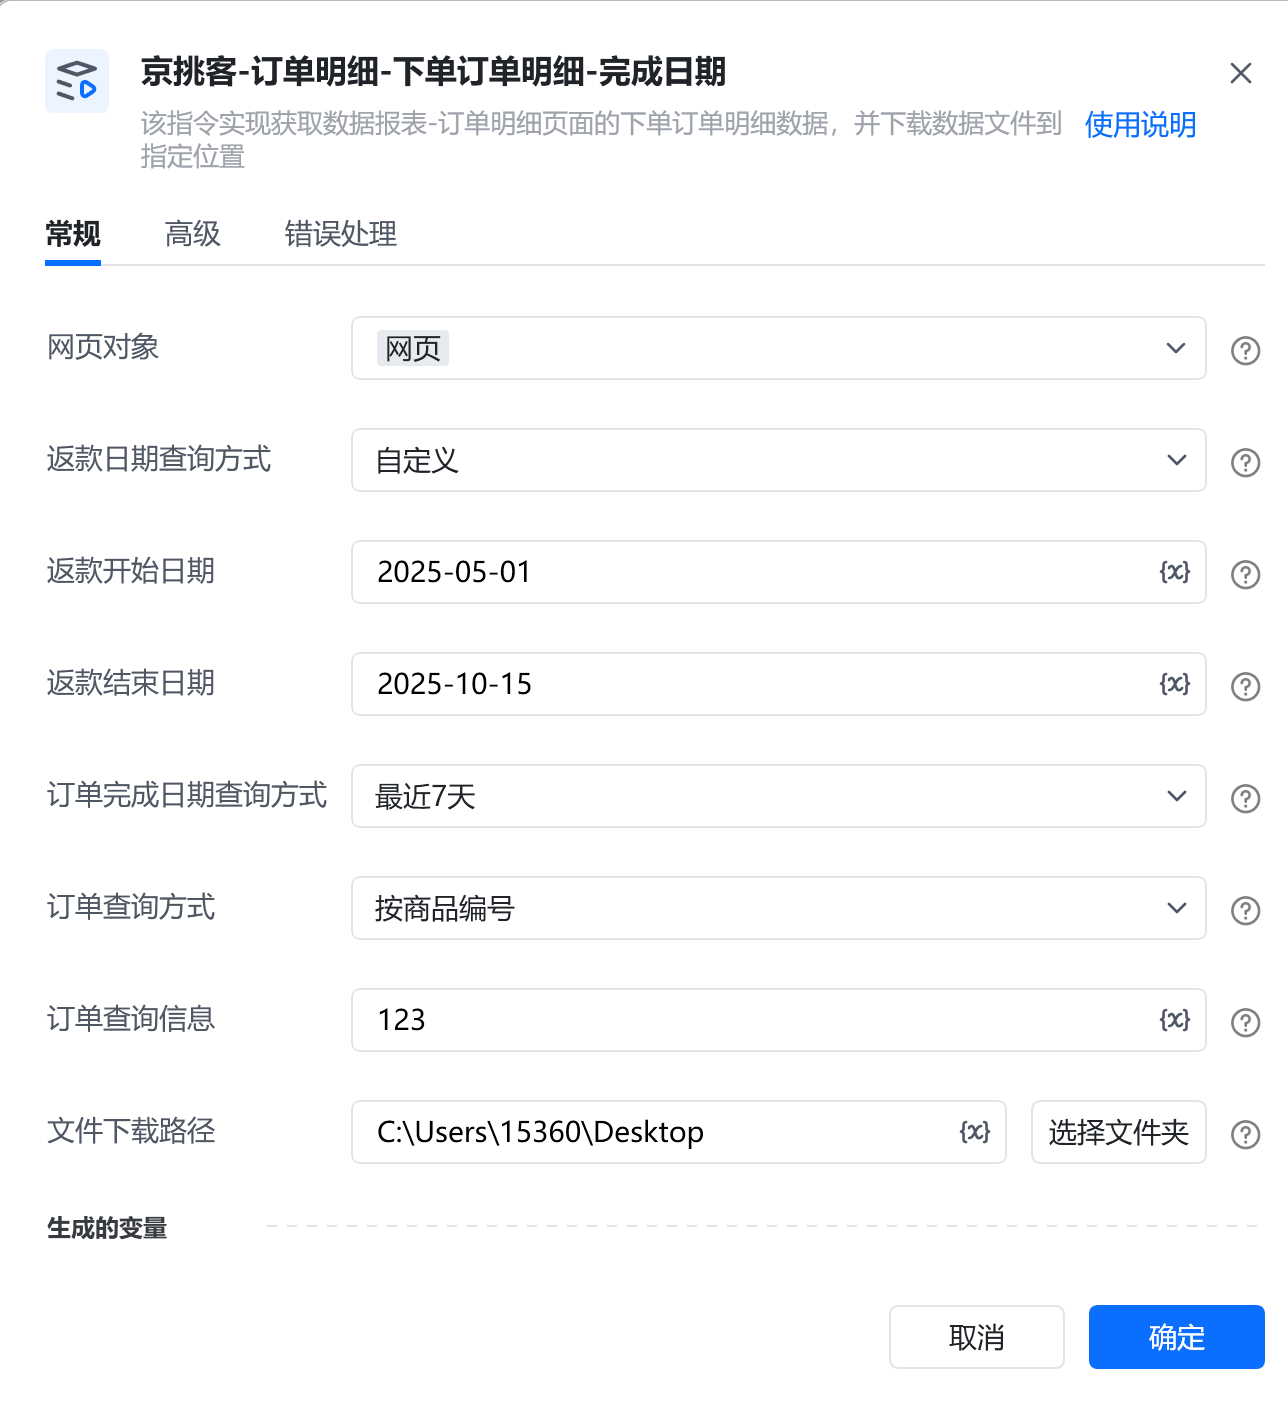Insert variable into 订单查询信息 field
Image resolution: width=1288 pixels, height=1410 pixels.
coord(1175,1020)
